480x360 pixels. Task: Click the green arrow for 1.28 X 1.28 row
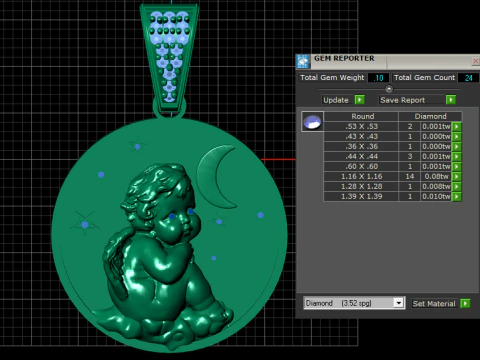click(457, 186)
